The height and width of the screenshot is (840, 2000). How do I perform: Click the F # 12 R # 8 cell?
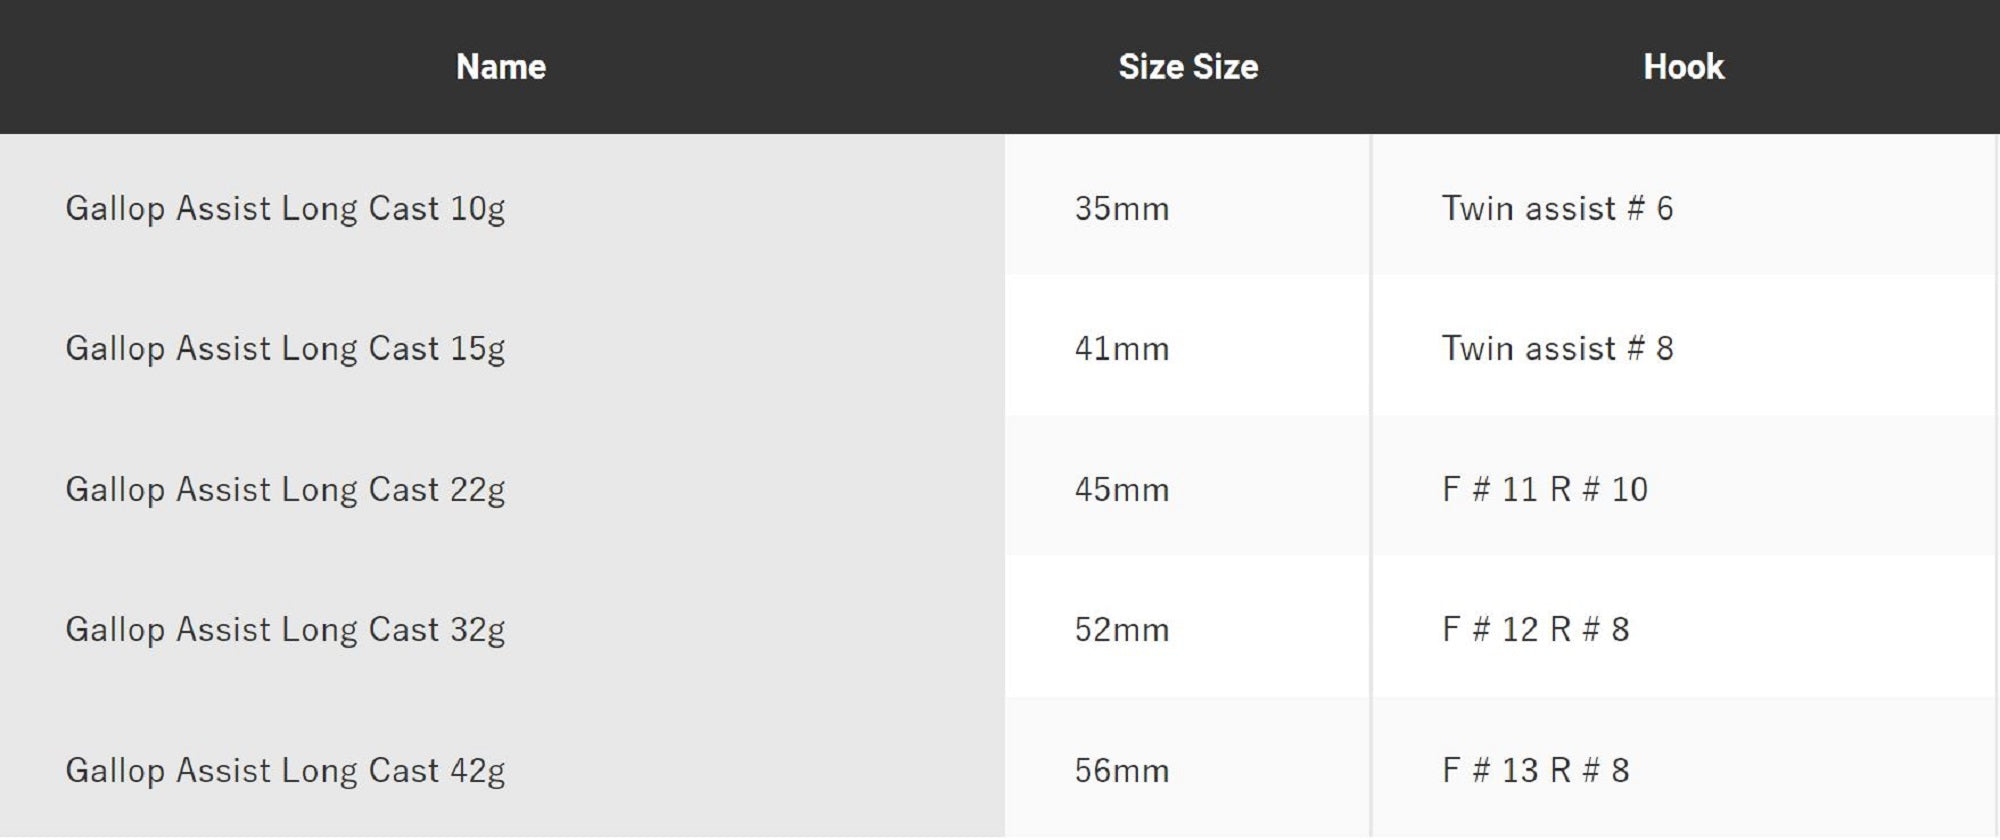coord(1536,629)
